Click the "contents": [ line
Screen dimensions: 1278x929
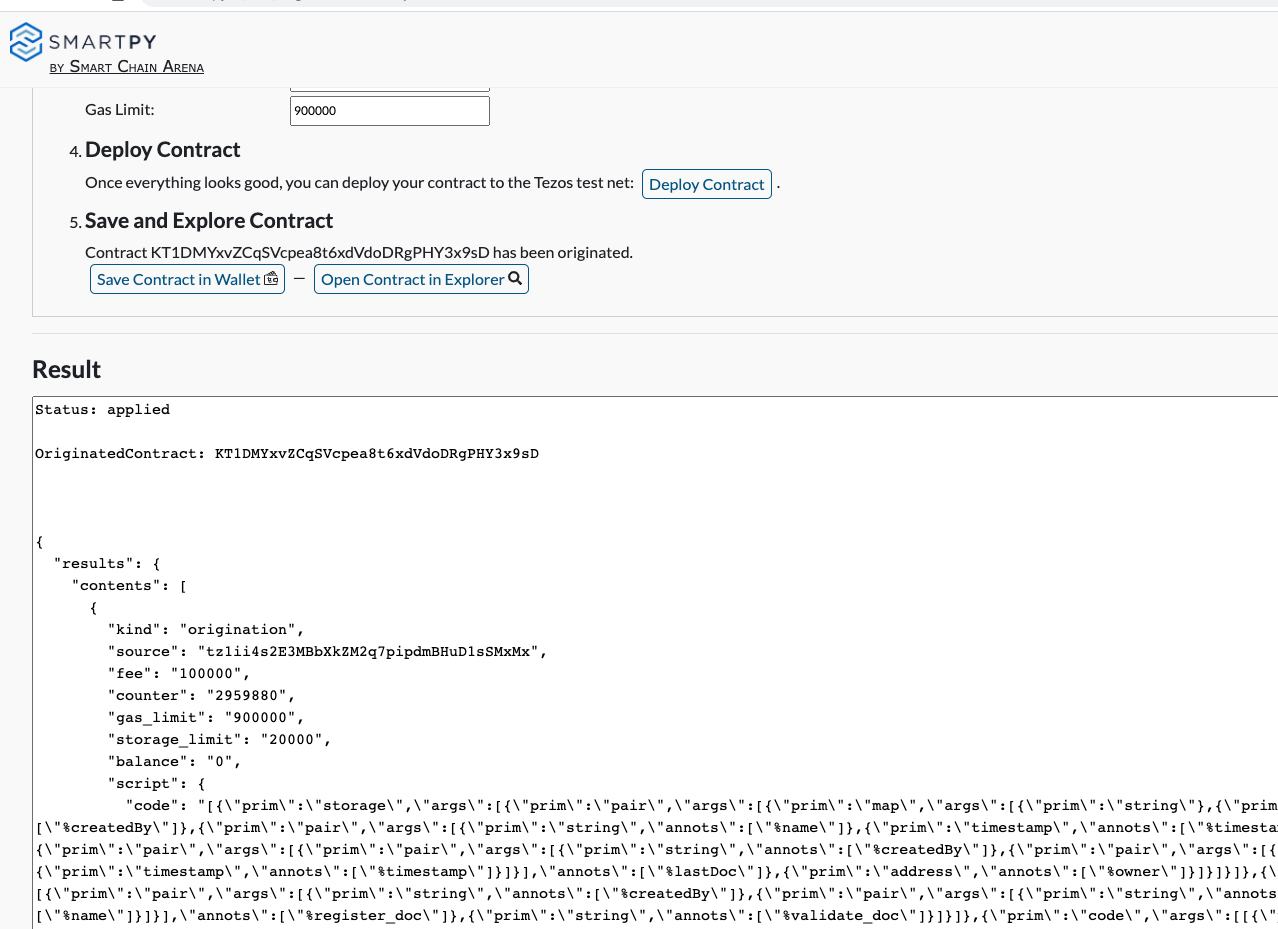[x=130, y=586]
